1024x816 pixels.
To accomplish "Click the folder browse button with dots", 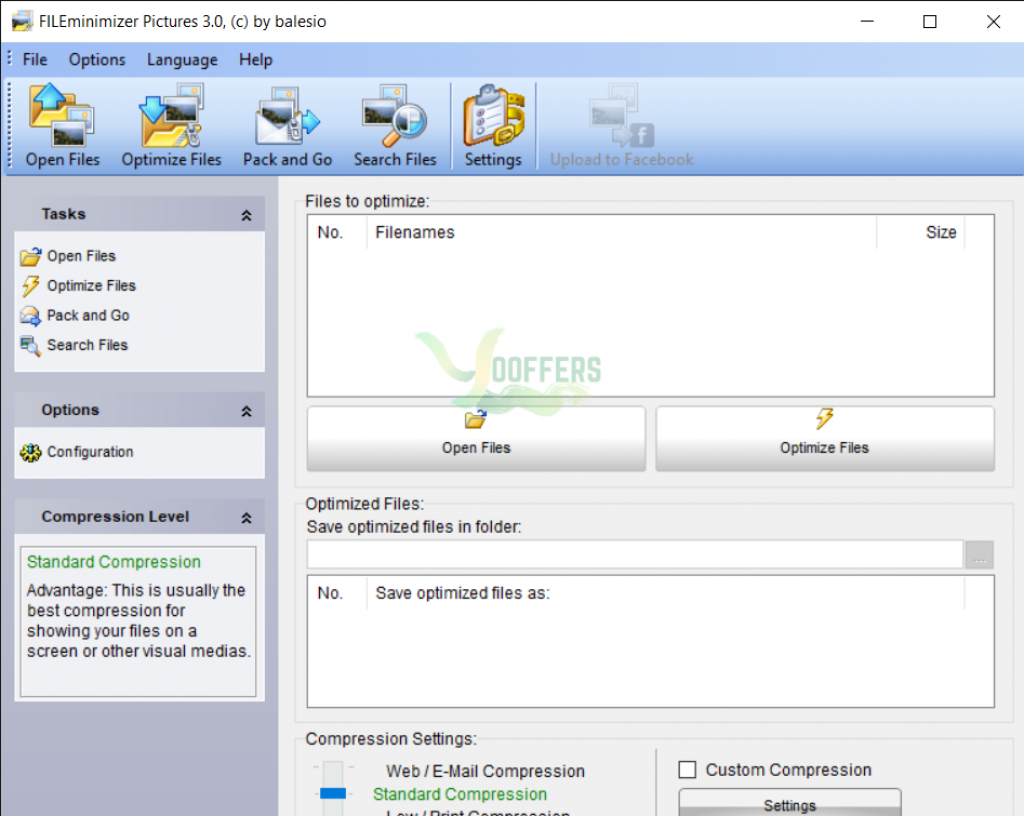I will pos(980,555).
